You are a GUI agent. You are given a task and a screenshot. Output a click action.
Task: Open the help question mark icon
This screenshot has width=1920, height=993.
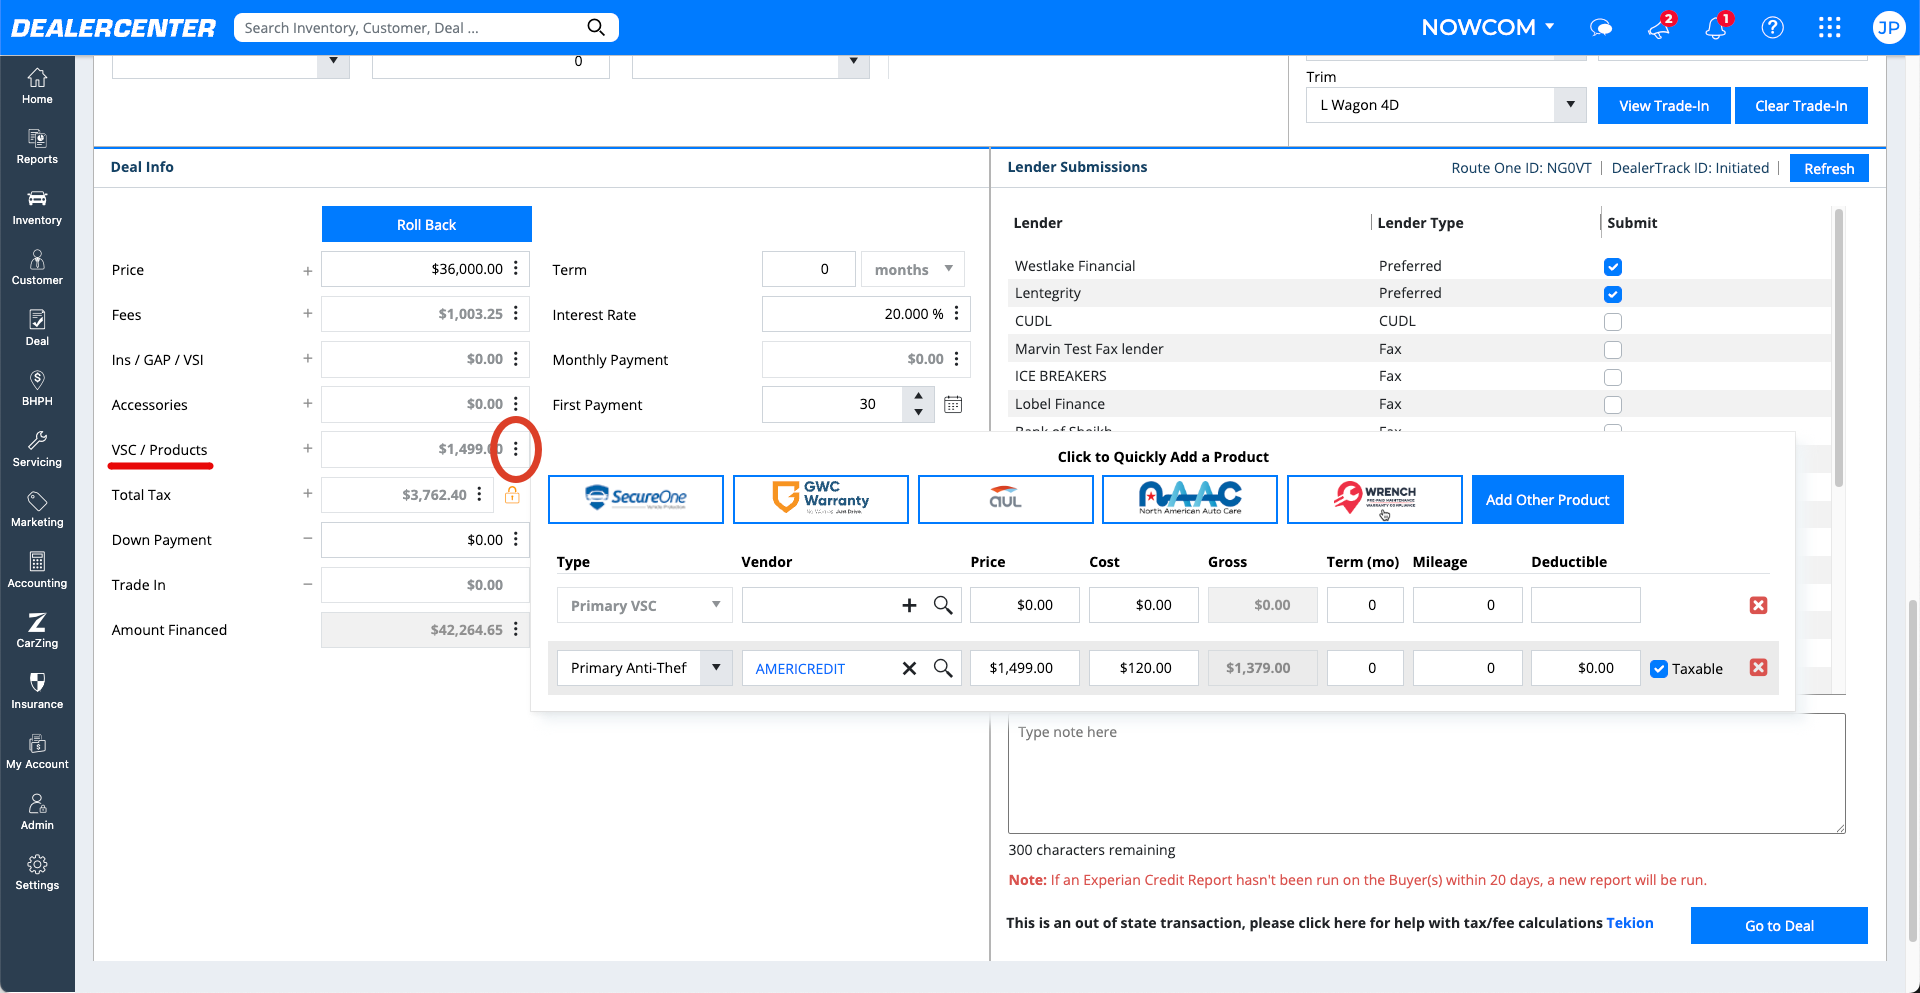pyautogui.click(x=1773, y=28)
